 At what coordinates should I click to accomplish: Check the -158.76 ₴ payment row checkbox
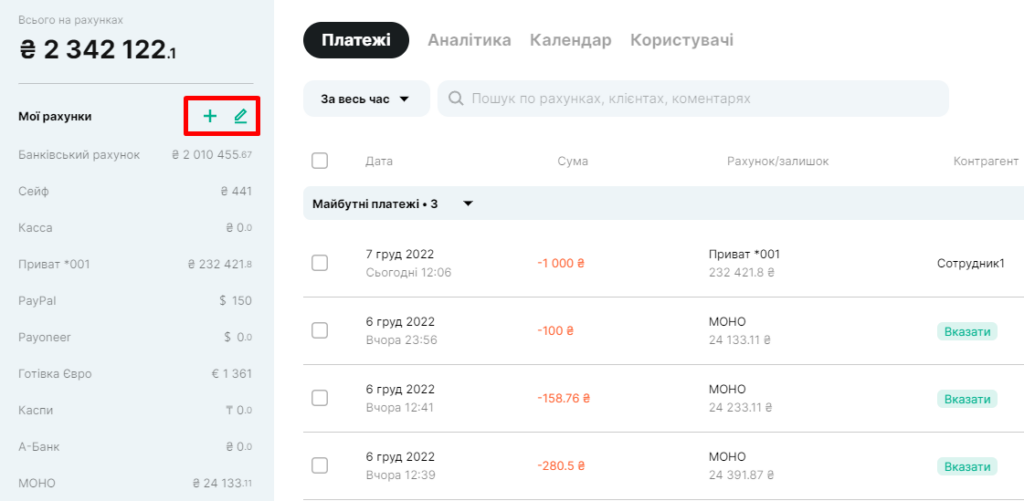[320, 398]
